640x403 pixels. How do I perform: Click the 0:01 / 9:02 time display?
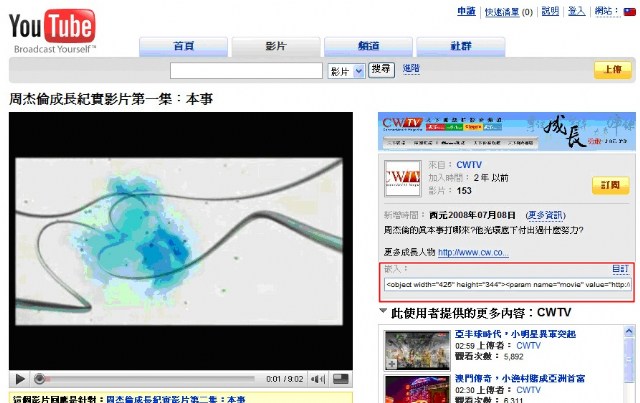285,379
